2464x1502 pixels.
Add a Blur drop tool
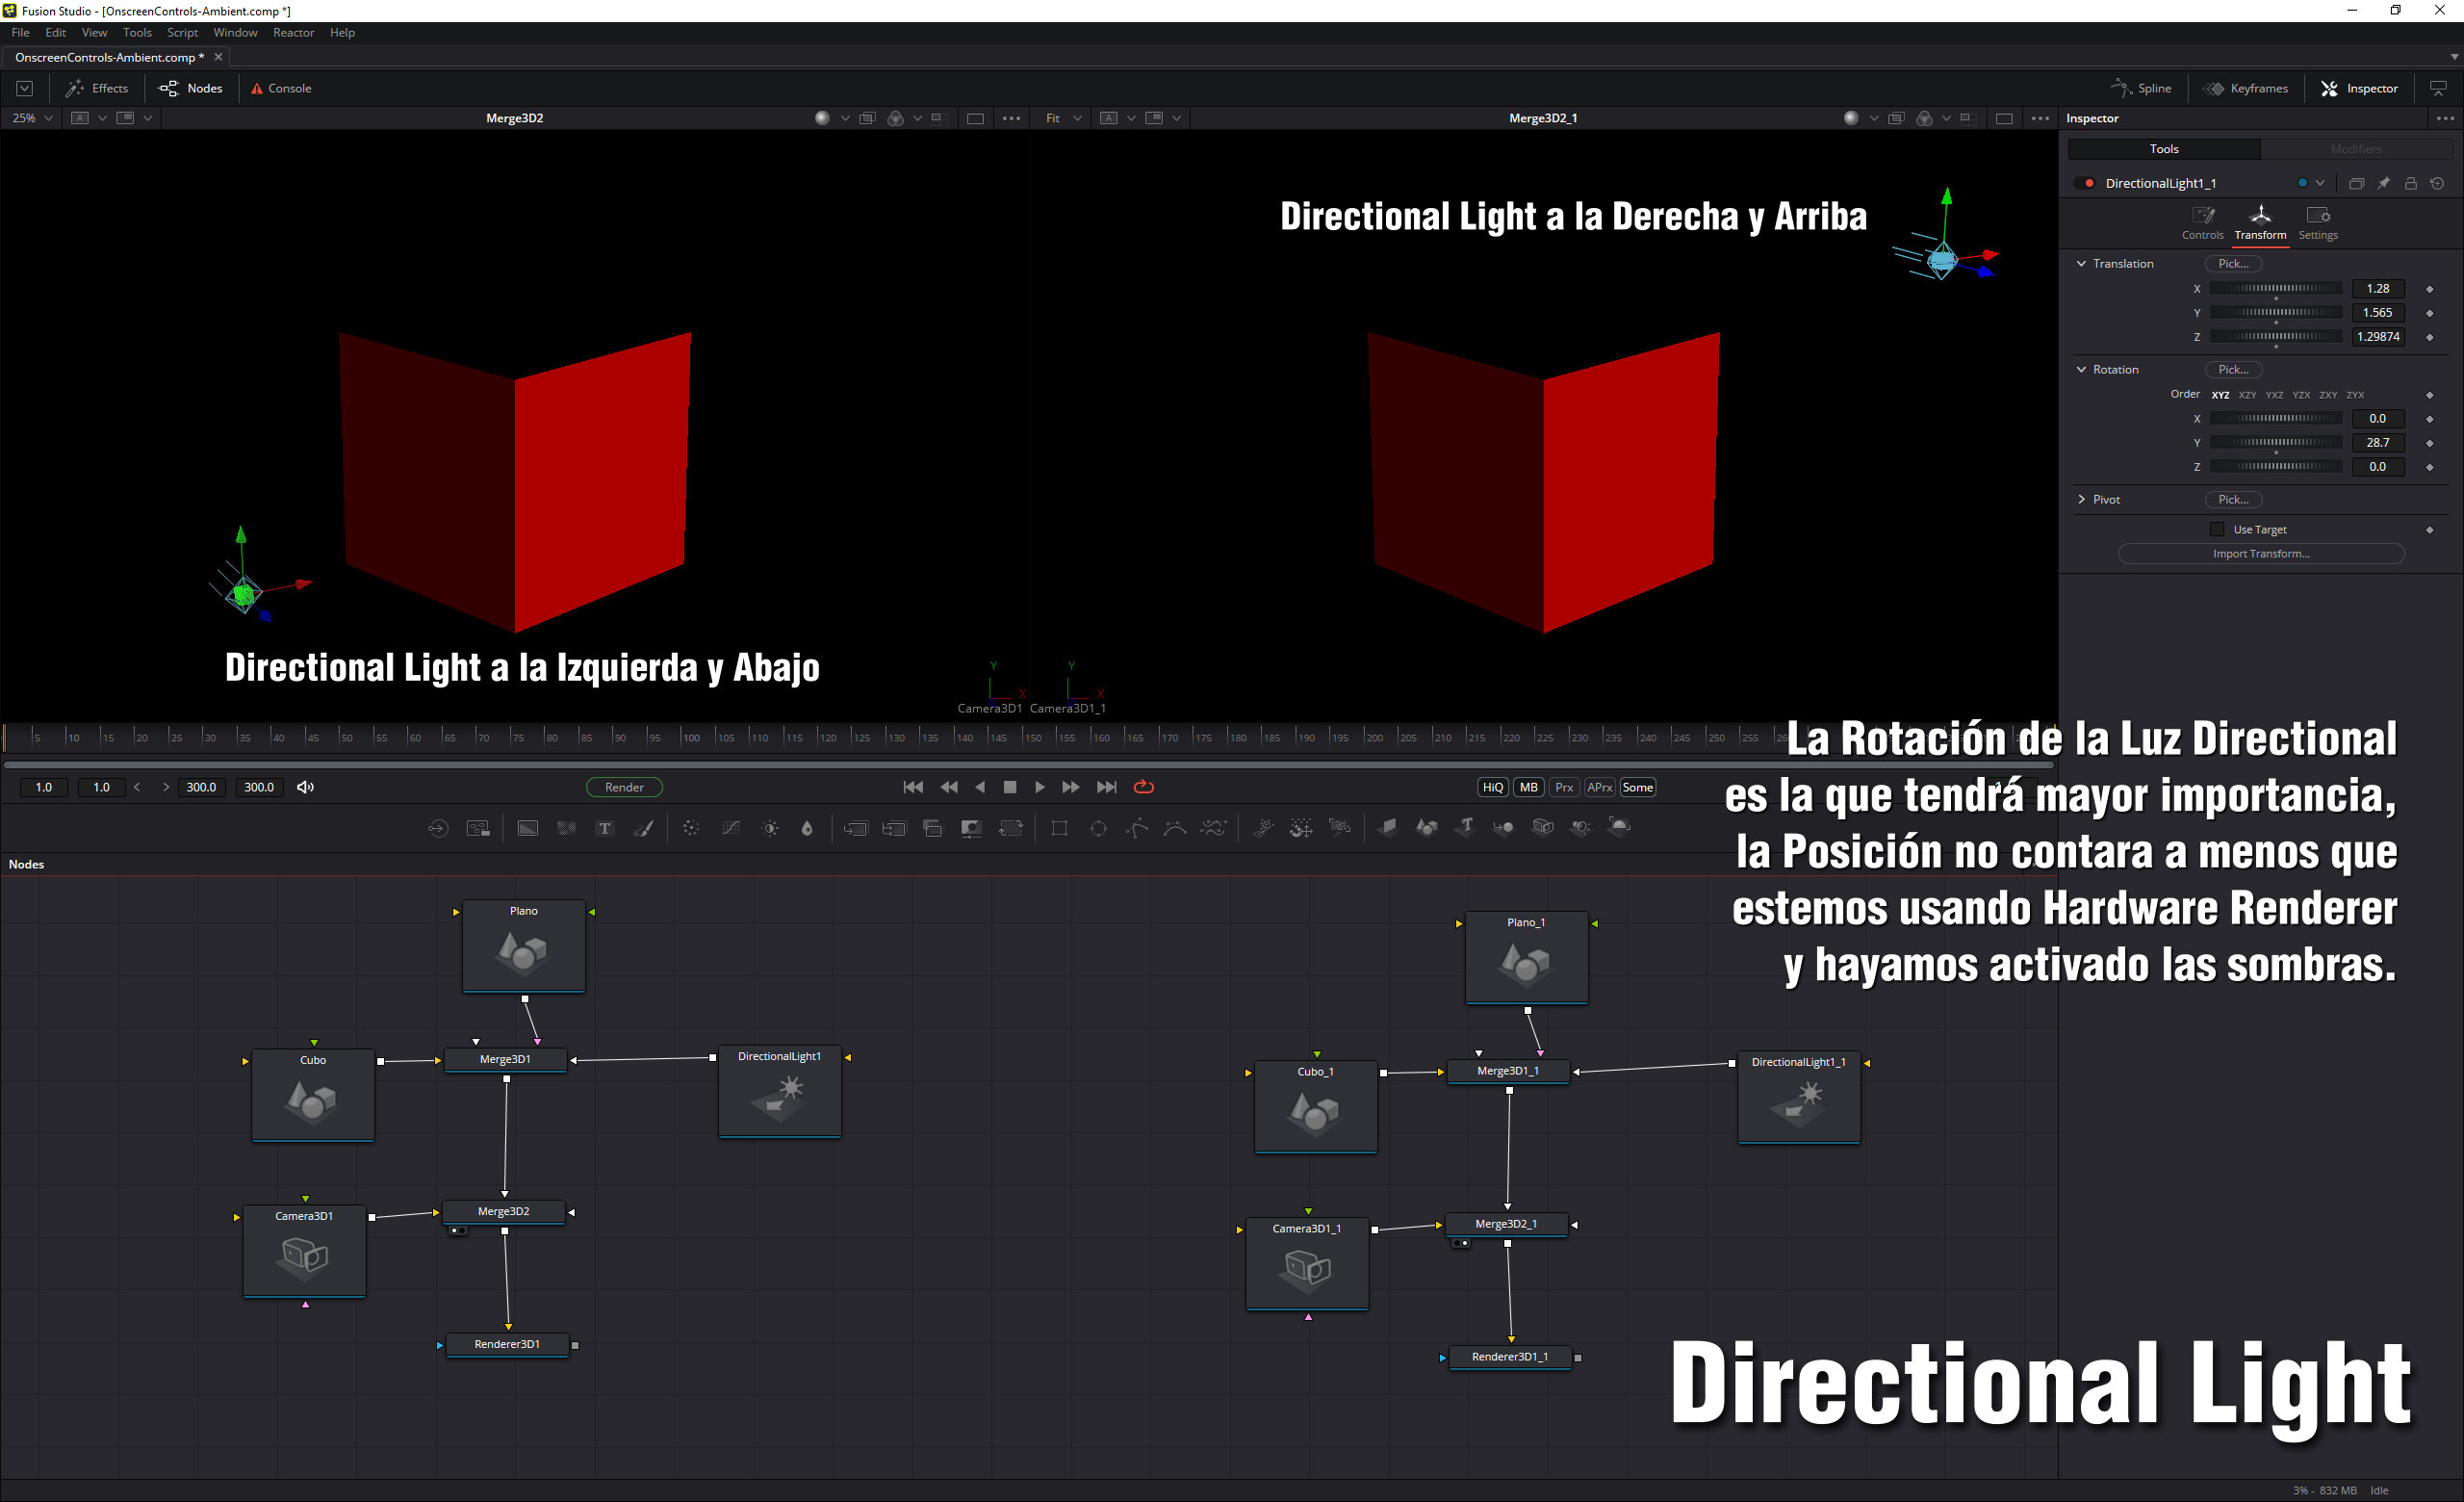[807, 828]
